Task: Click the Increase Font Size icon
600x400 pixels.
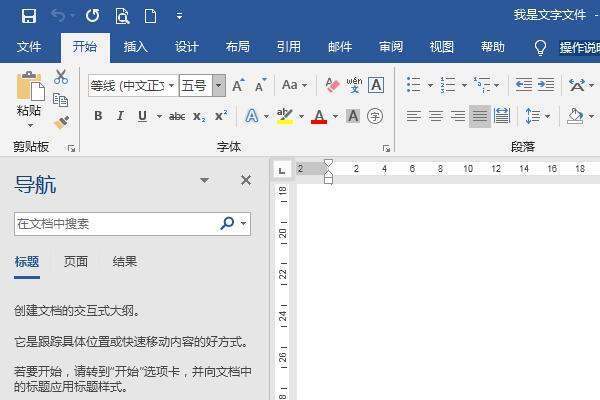Action: (238, 85)
